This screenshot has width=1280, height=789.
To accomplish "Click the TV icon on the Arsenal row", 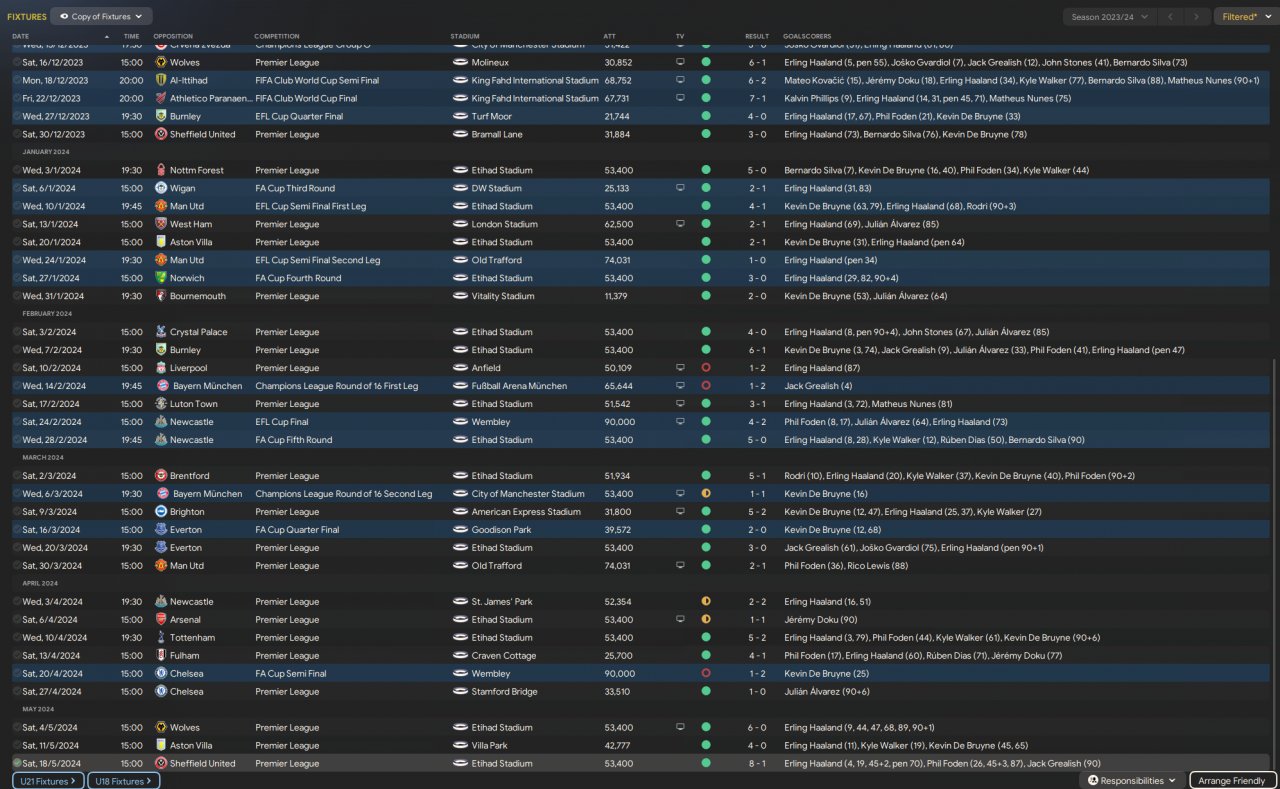I will (x=681, y=620).
